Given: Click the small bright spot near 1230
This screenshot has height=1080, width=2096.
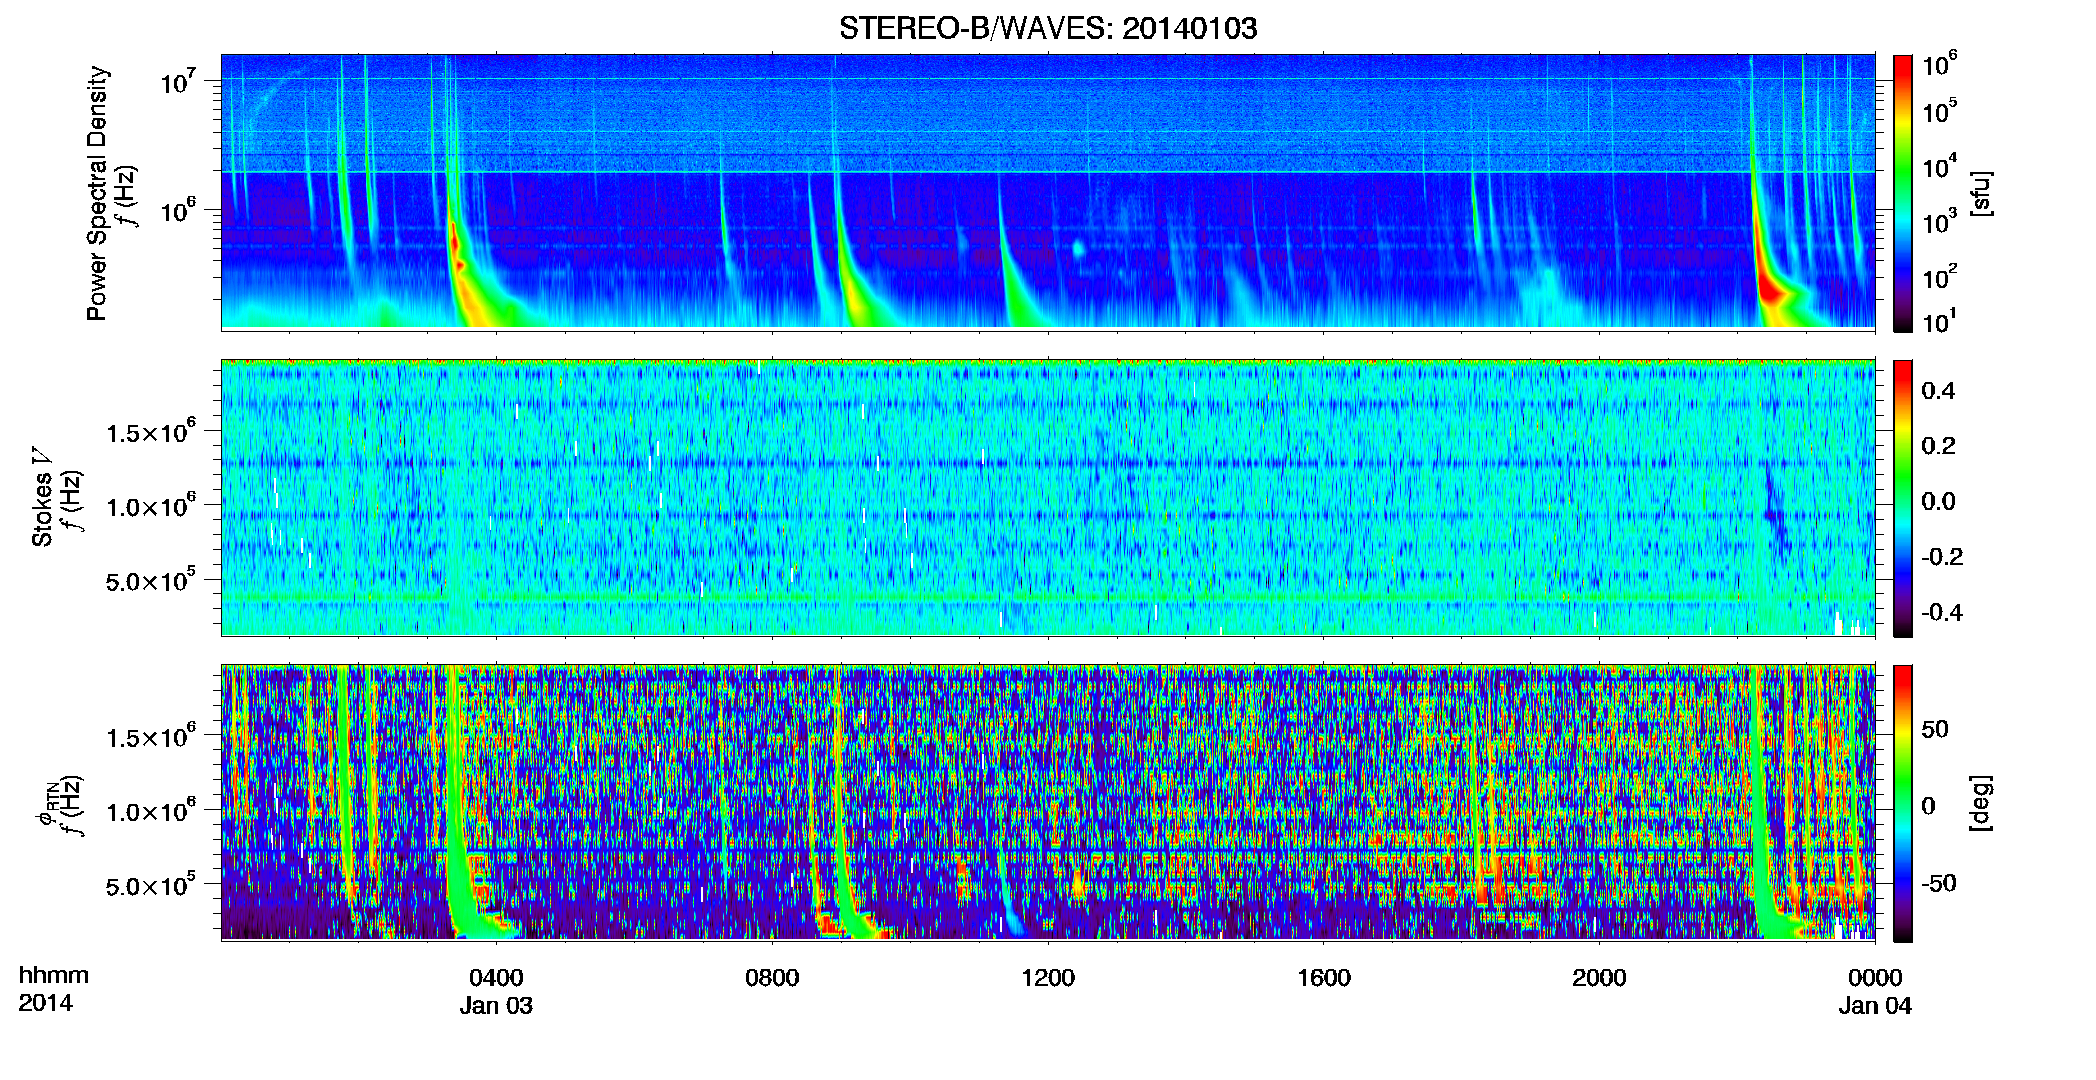Looking at the screenshot, I should tap(1079, 249).
